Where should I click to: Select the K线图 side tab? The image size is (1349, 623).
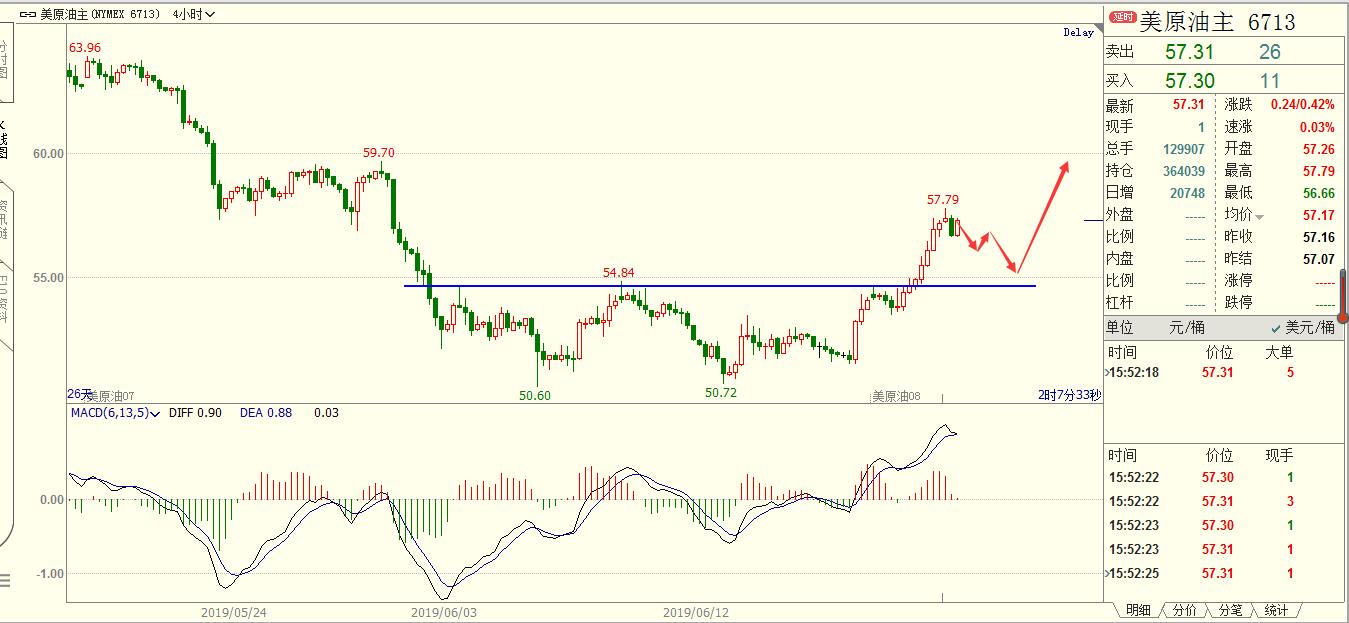coord(4,140)
